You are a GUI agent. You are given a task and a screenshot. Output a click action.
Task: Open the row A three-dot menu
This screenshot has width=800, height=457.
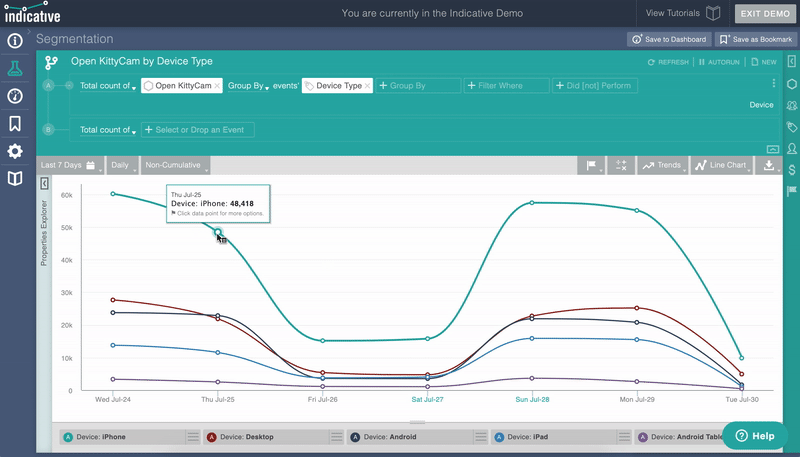773,83
